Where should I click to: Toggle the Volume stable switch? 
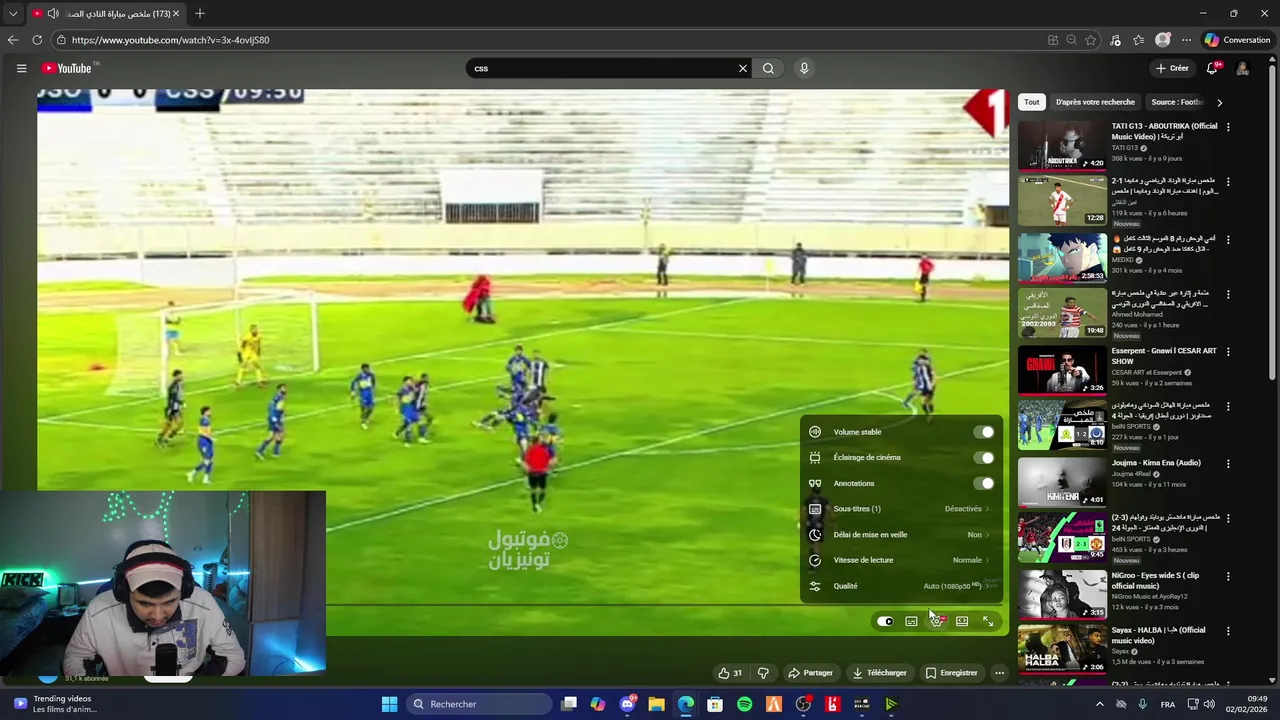(985, 432)
